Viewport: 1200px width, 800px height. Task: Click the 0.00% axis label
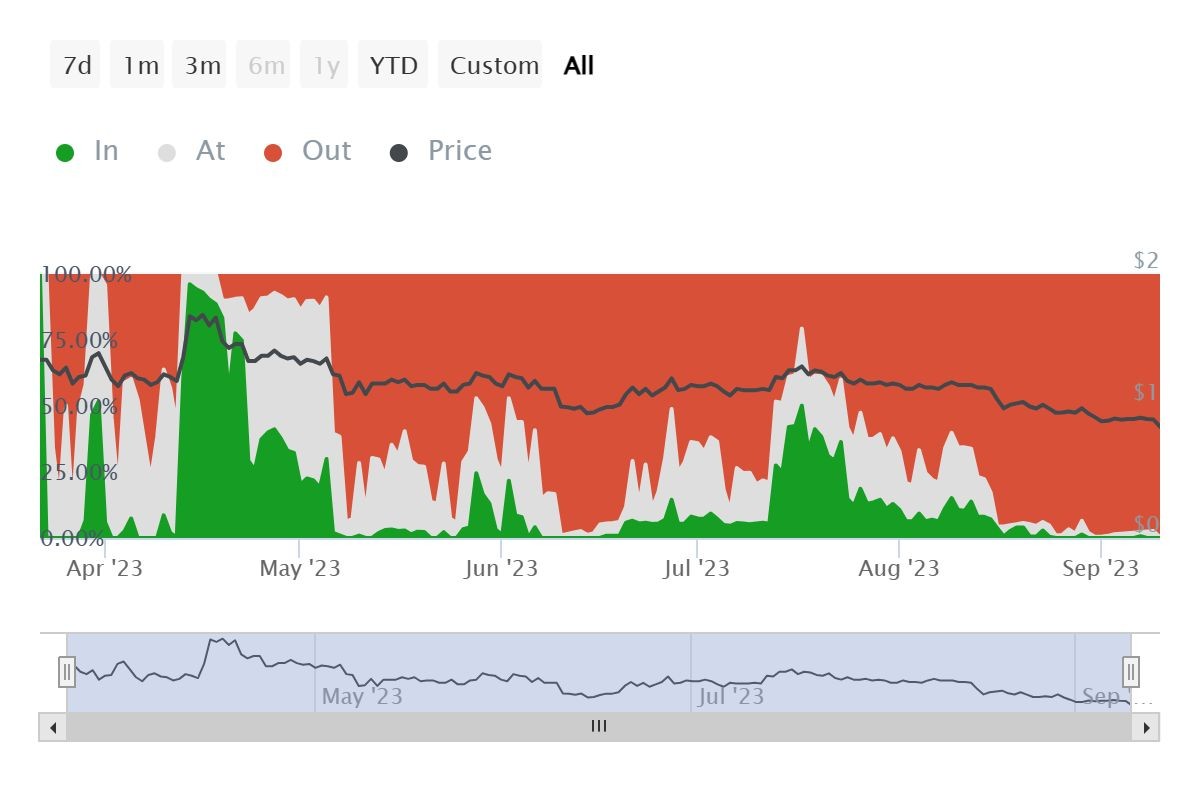point(72,538)
